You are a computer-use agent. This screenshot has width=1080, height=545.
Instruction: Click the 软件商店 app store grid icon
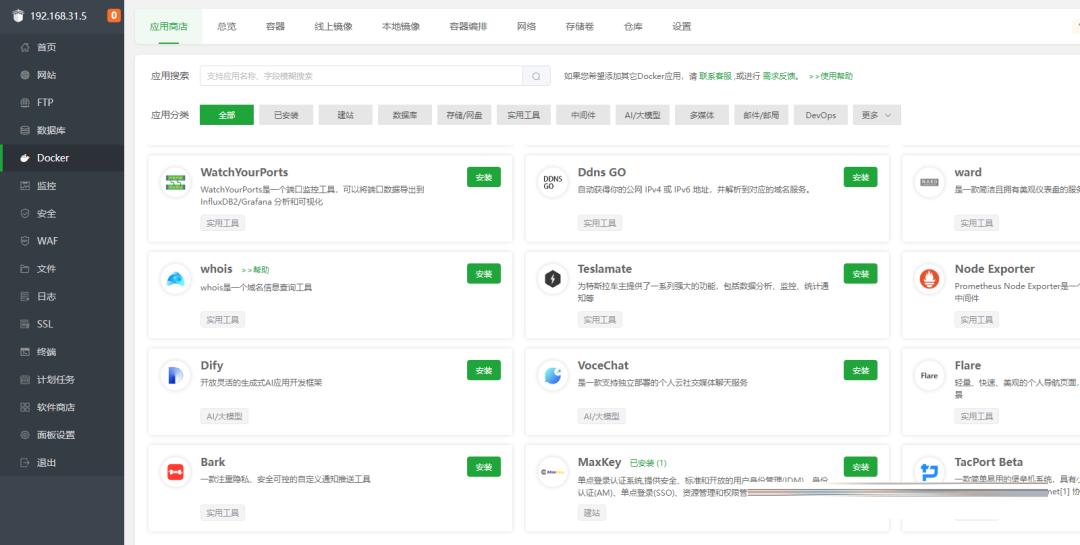coord(25,407)
